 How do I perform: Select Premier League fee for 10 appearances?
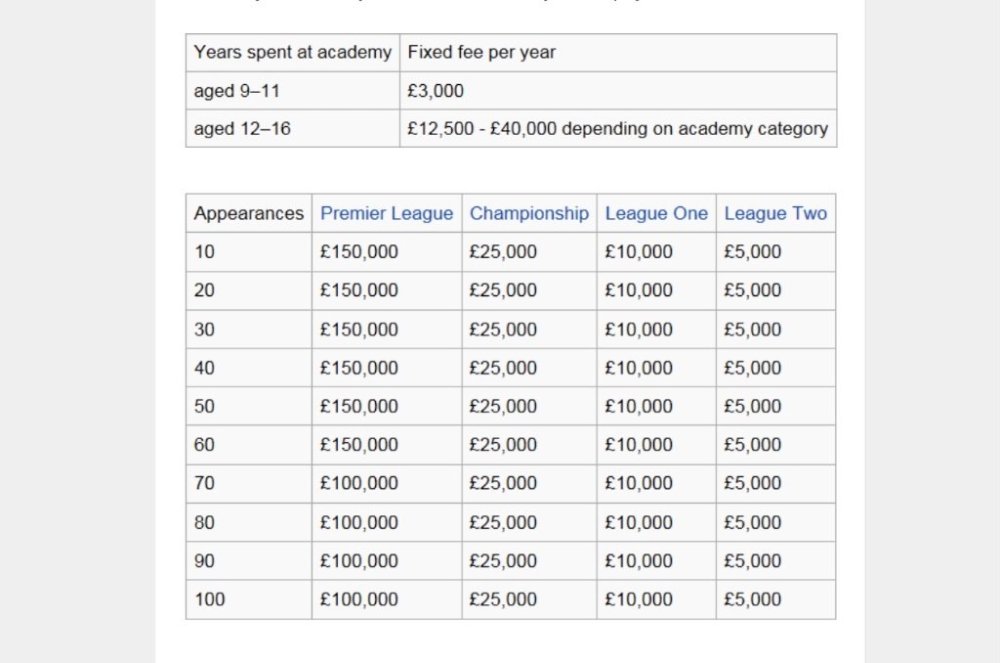[359, 252]
